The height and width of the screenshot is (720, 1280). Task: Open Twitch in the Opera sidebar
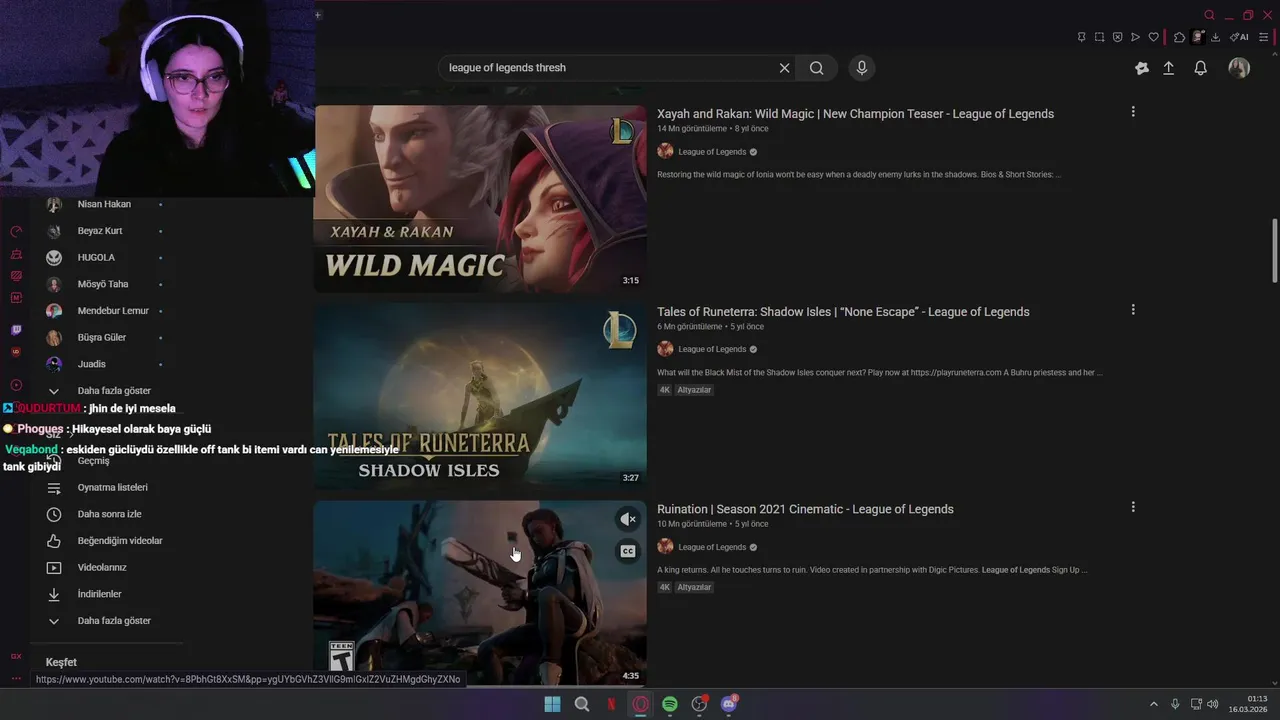[x=16, y=330]
